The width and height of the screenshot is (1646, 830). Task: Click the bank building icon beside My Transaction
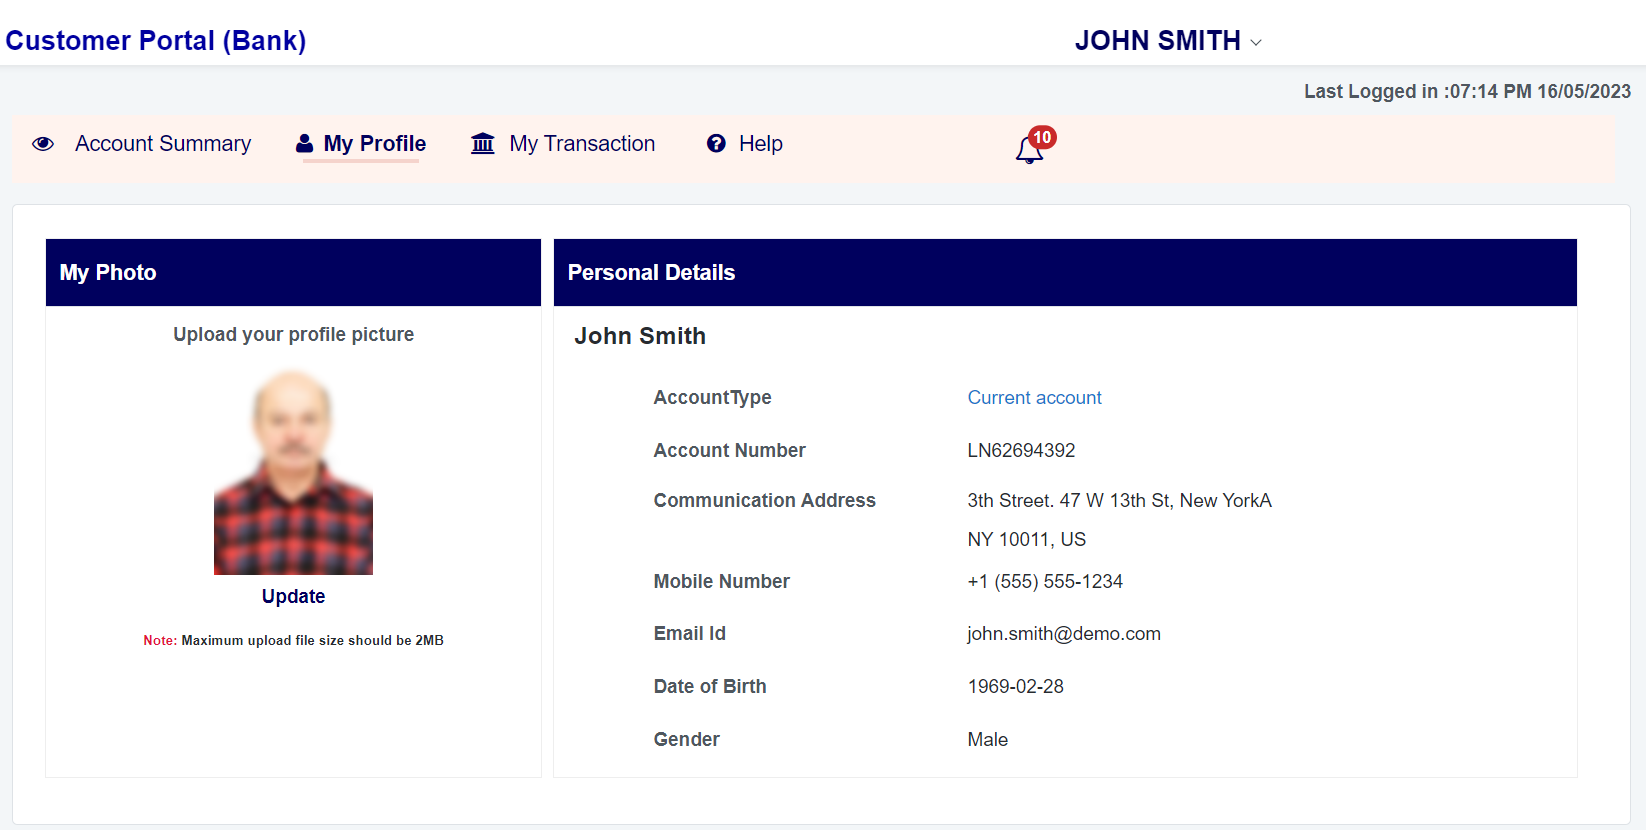483,144
